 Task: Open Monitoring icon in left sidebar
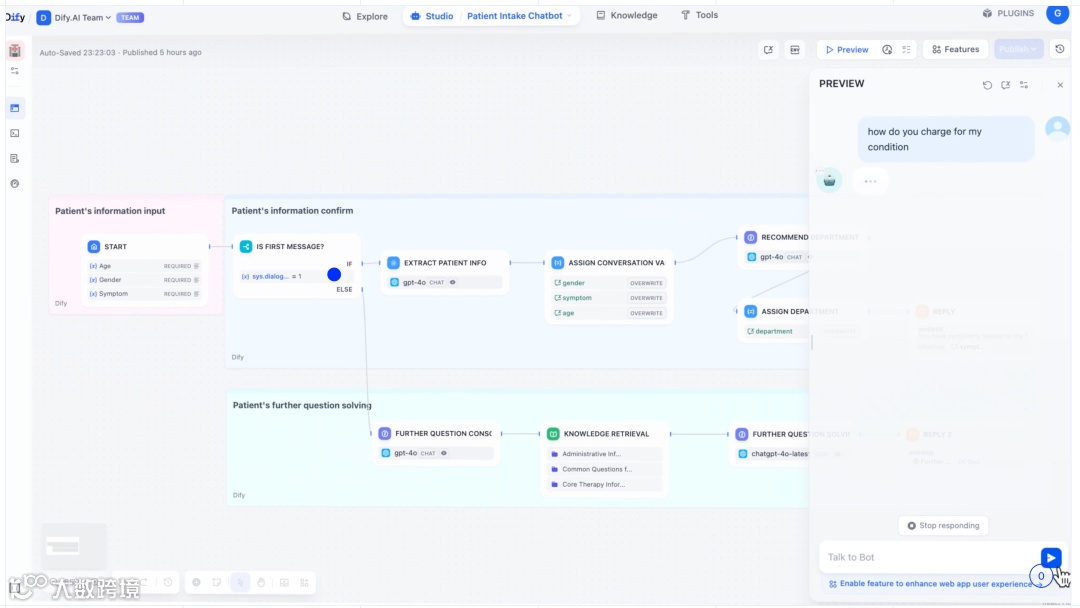pos(14,184)
